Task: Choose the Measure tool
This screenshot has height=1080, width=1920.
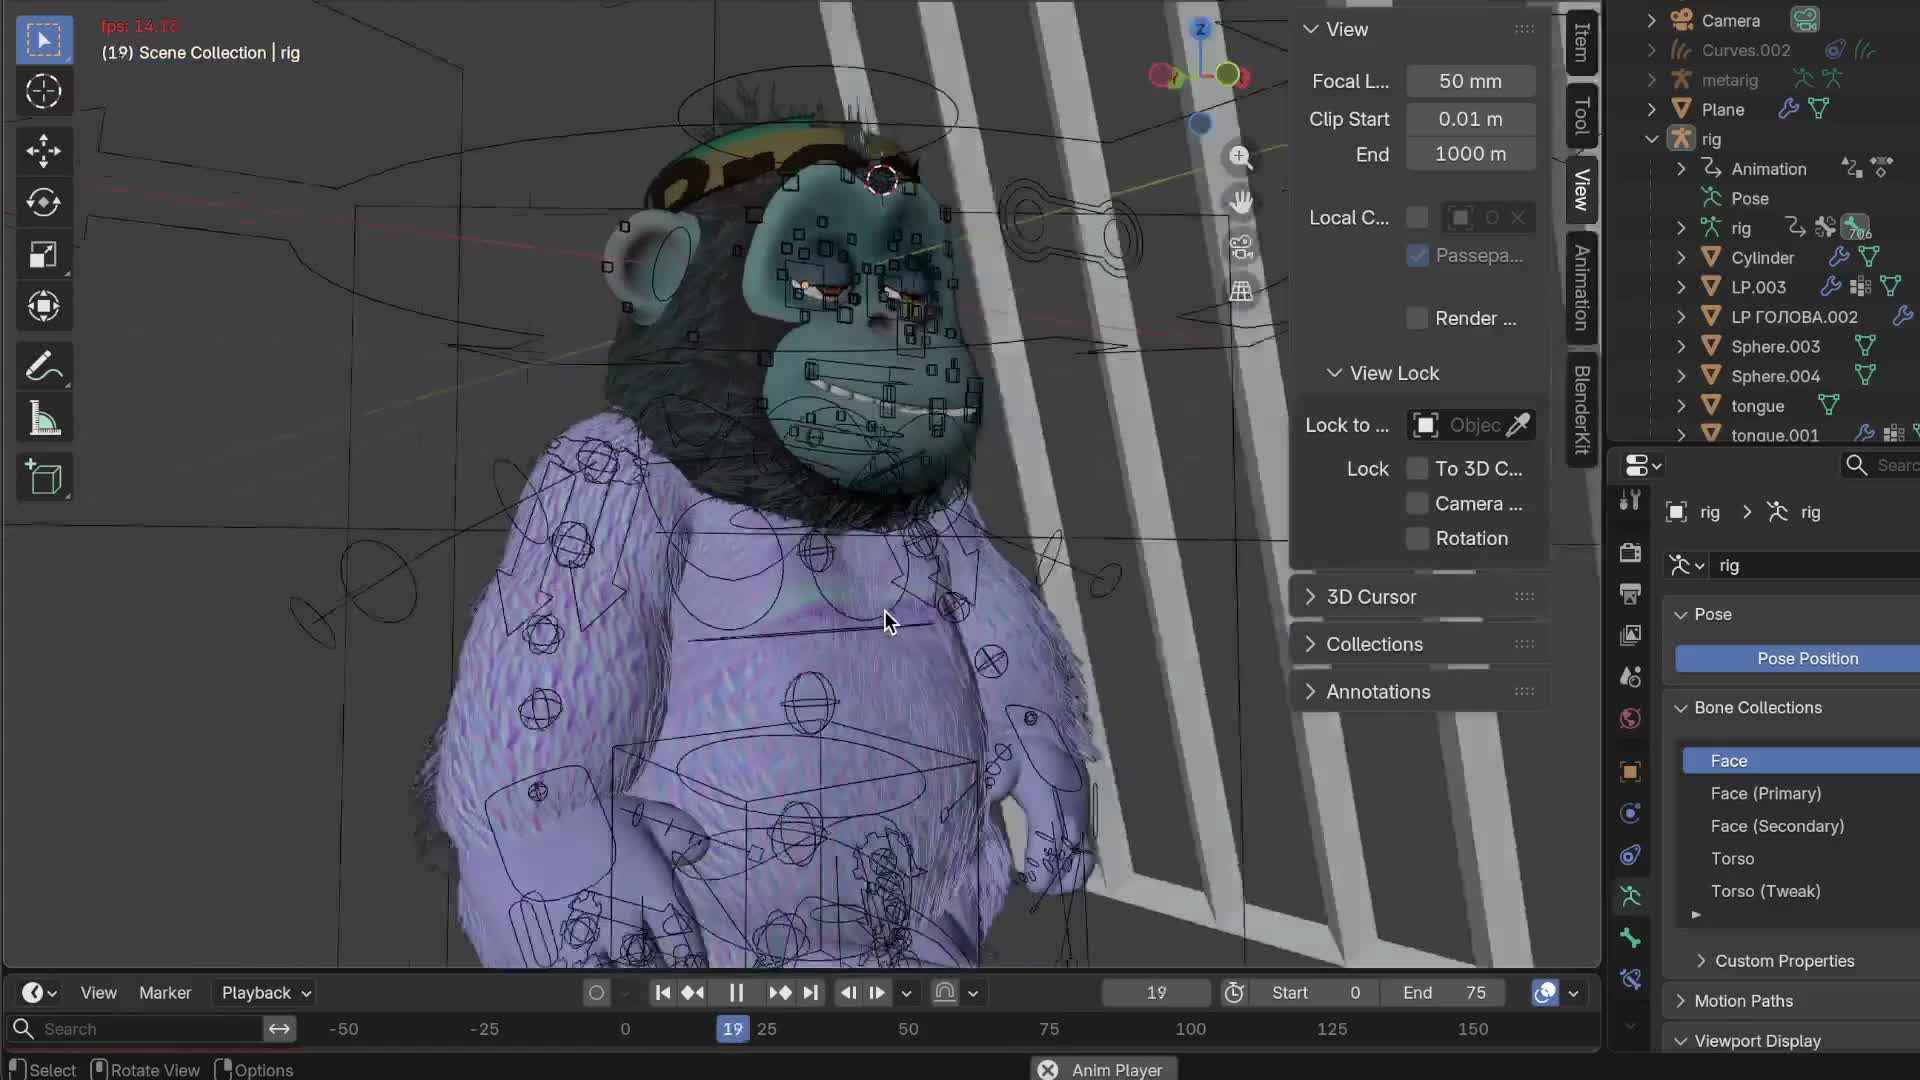Action: tap(43, 419)
